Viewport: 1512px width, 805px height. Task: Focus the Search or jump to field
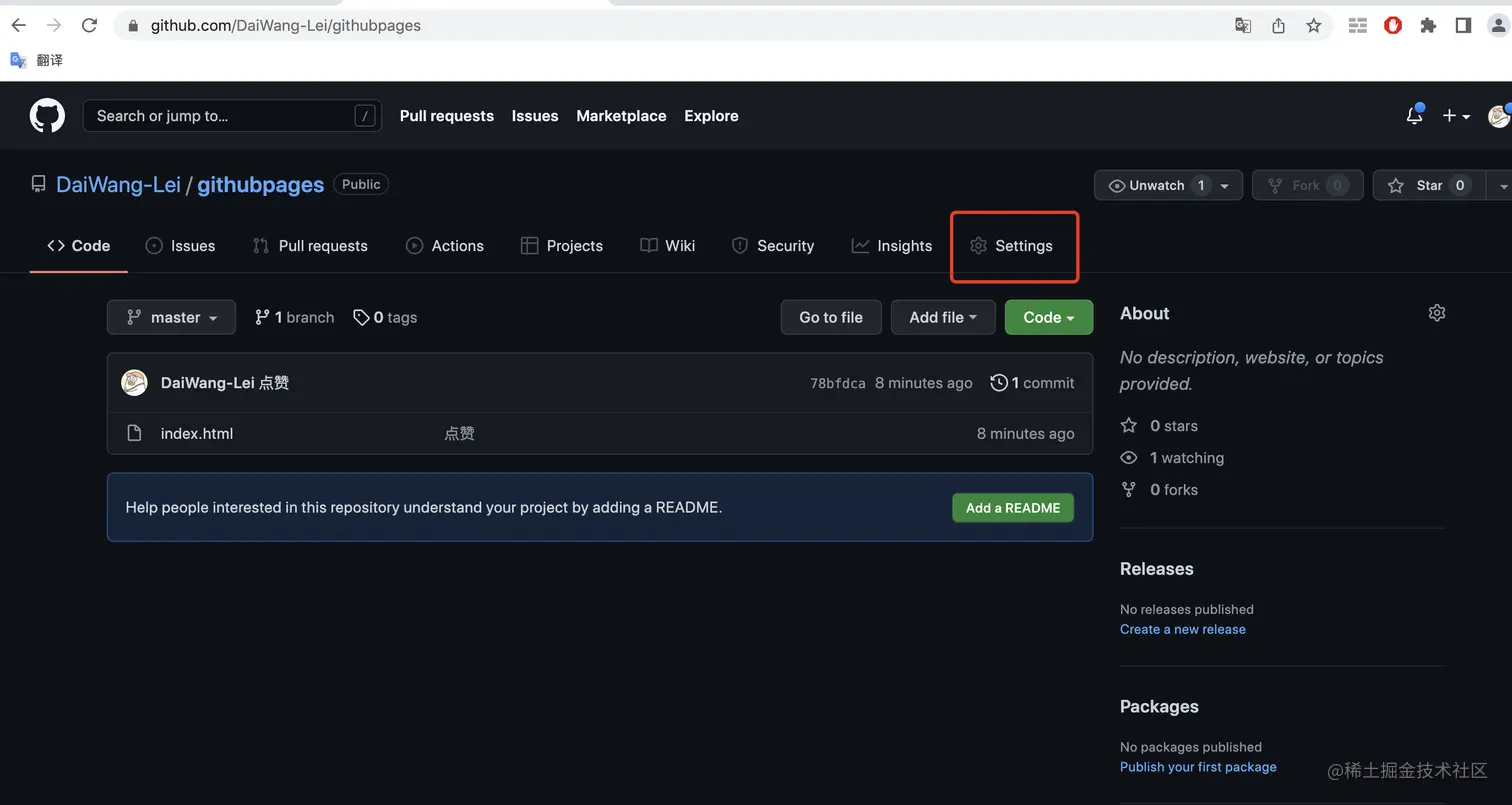232,116
